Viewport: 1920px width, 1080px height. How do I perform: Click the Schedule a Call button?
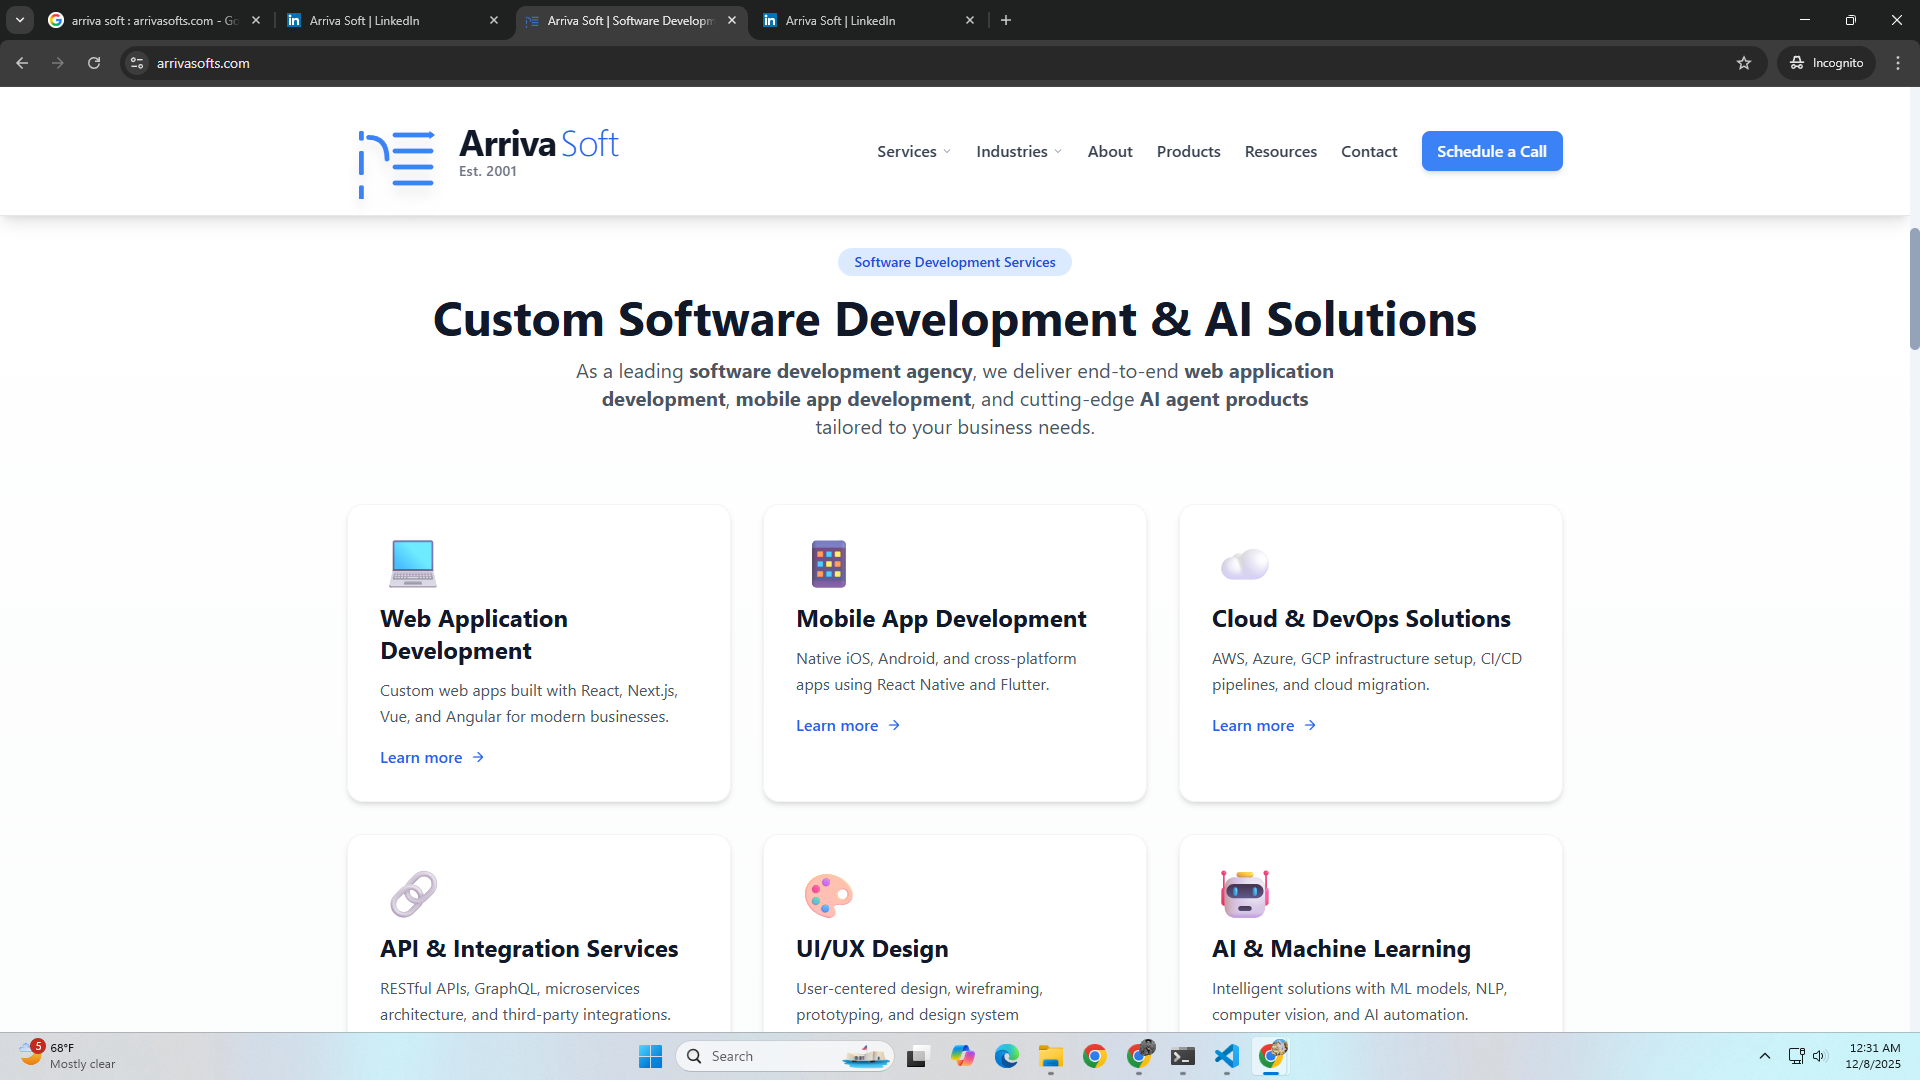(x=1491, y=151)
